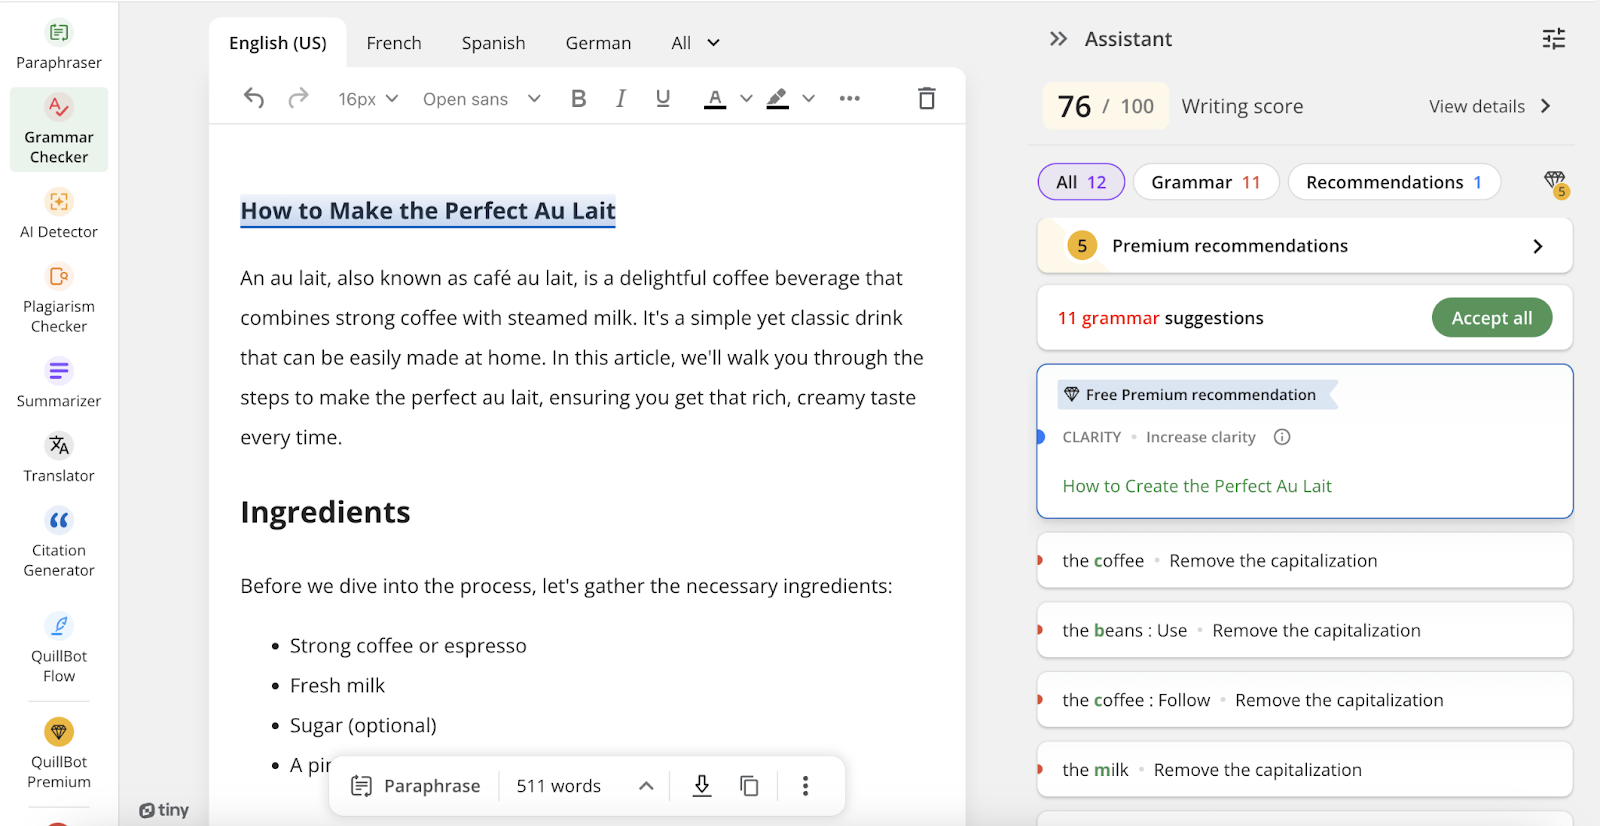Click the 'Strong coffee or espresso' list item
1600x826 pixels.
408,646
